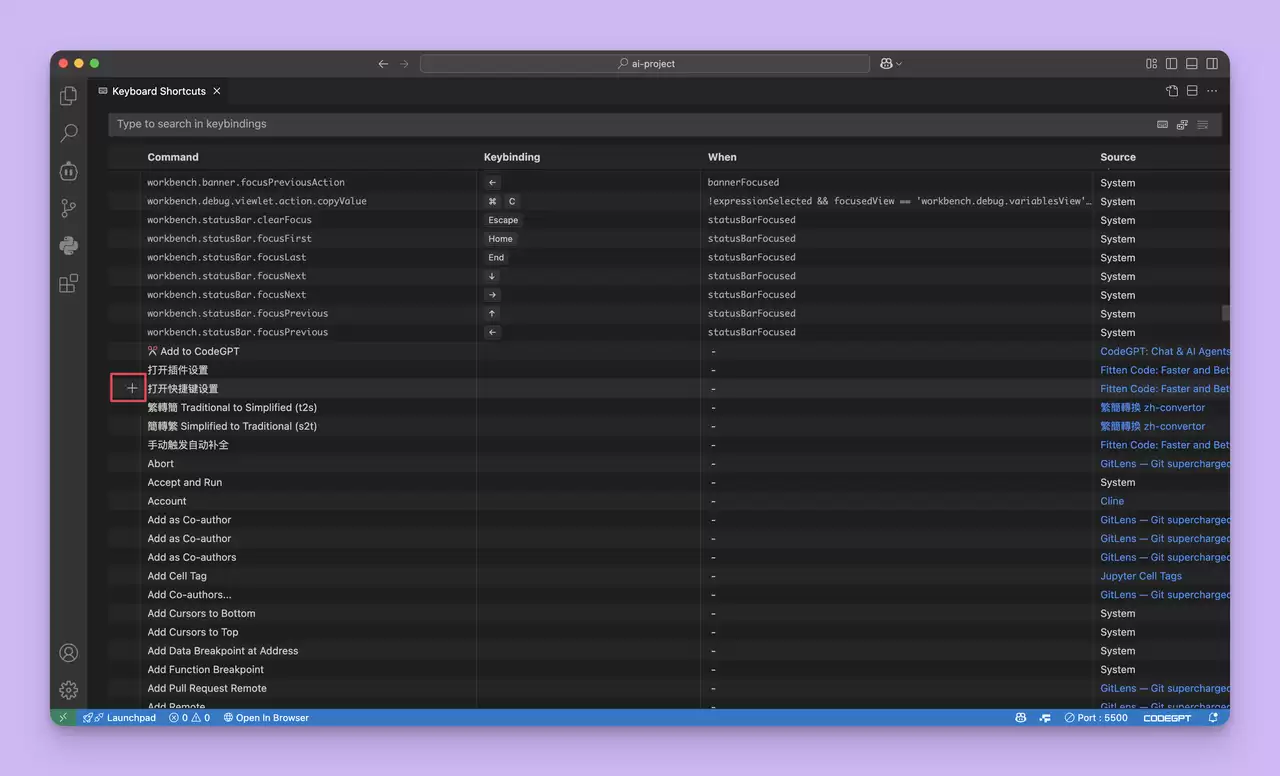Open the Accounts menu icon

(x=68, y=653)
